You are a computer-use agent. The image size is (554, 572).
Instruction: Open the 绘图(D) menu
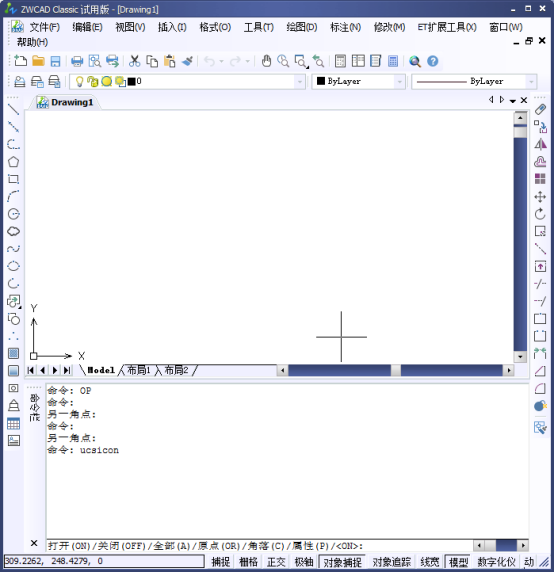[x=302, y=27]
